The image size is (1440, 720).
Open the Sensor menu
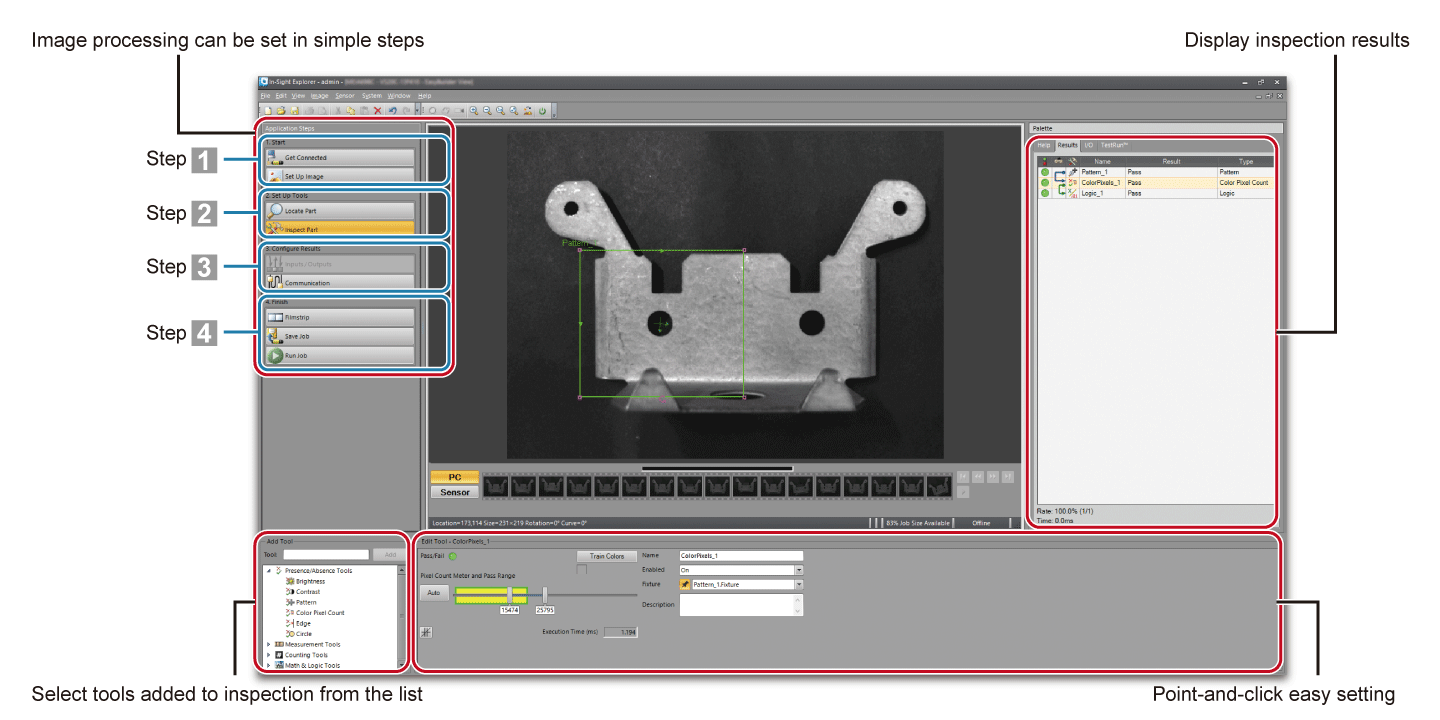pyautogui.click(x=344, y=95)
